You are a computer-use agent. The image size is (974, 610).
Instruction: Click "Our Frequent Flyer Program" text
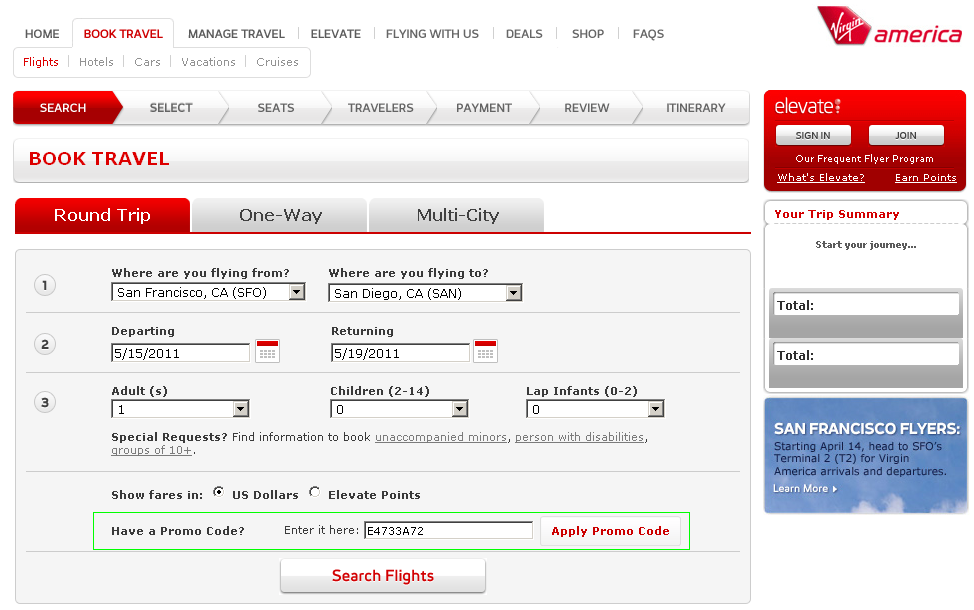(x=865, y=158)
